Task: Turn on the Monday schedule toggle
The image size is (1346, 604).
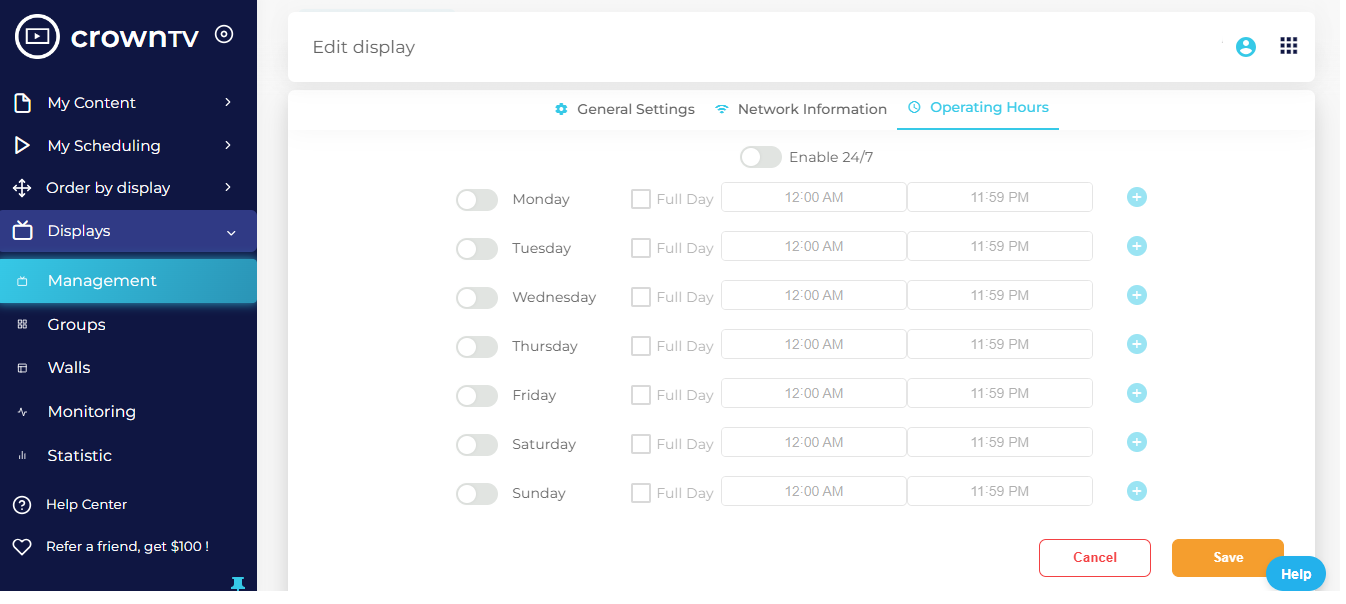Action: pos(477,199)
